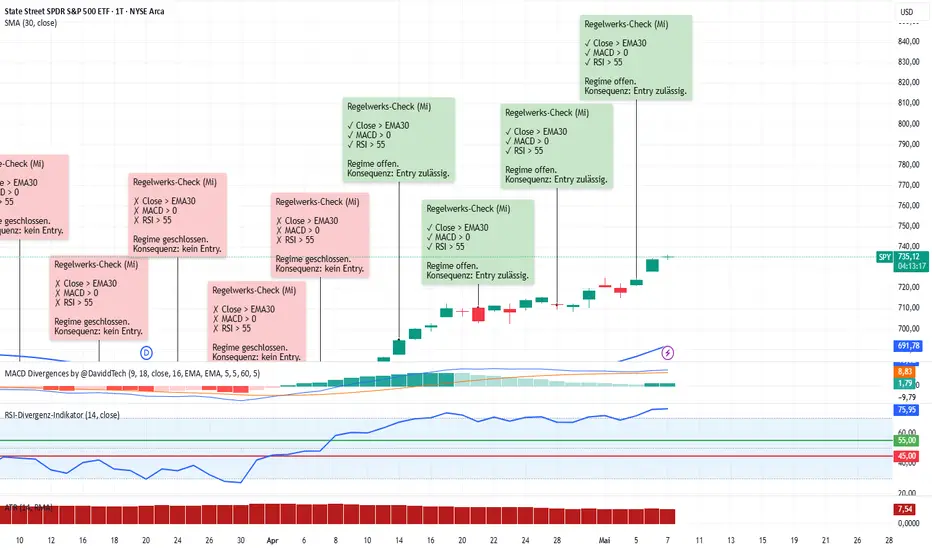932x550 pixels.
Task: Click the date label 14 on the time axis
Action: pyautogui.click(x=399, y=540)
